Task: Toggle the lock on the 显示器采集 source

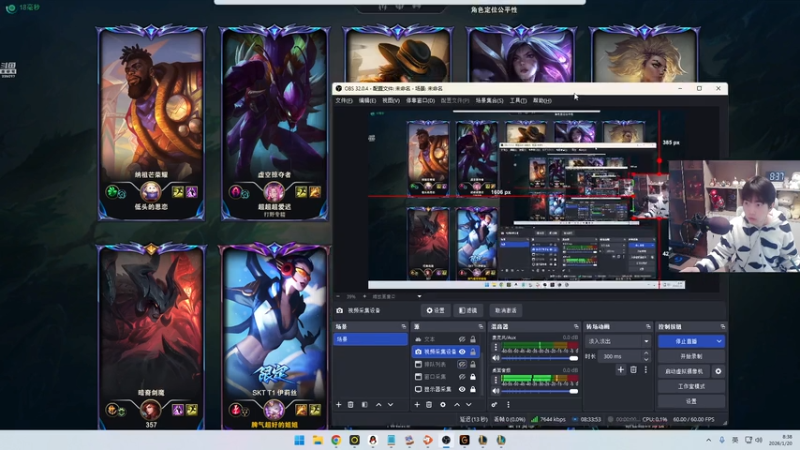Action: click(473, 389)
